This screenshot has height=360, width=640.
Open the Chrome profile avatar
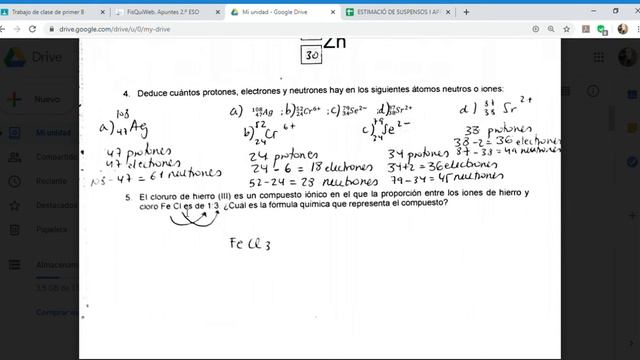(x=622, y=29)
